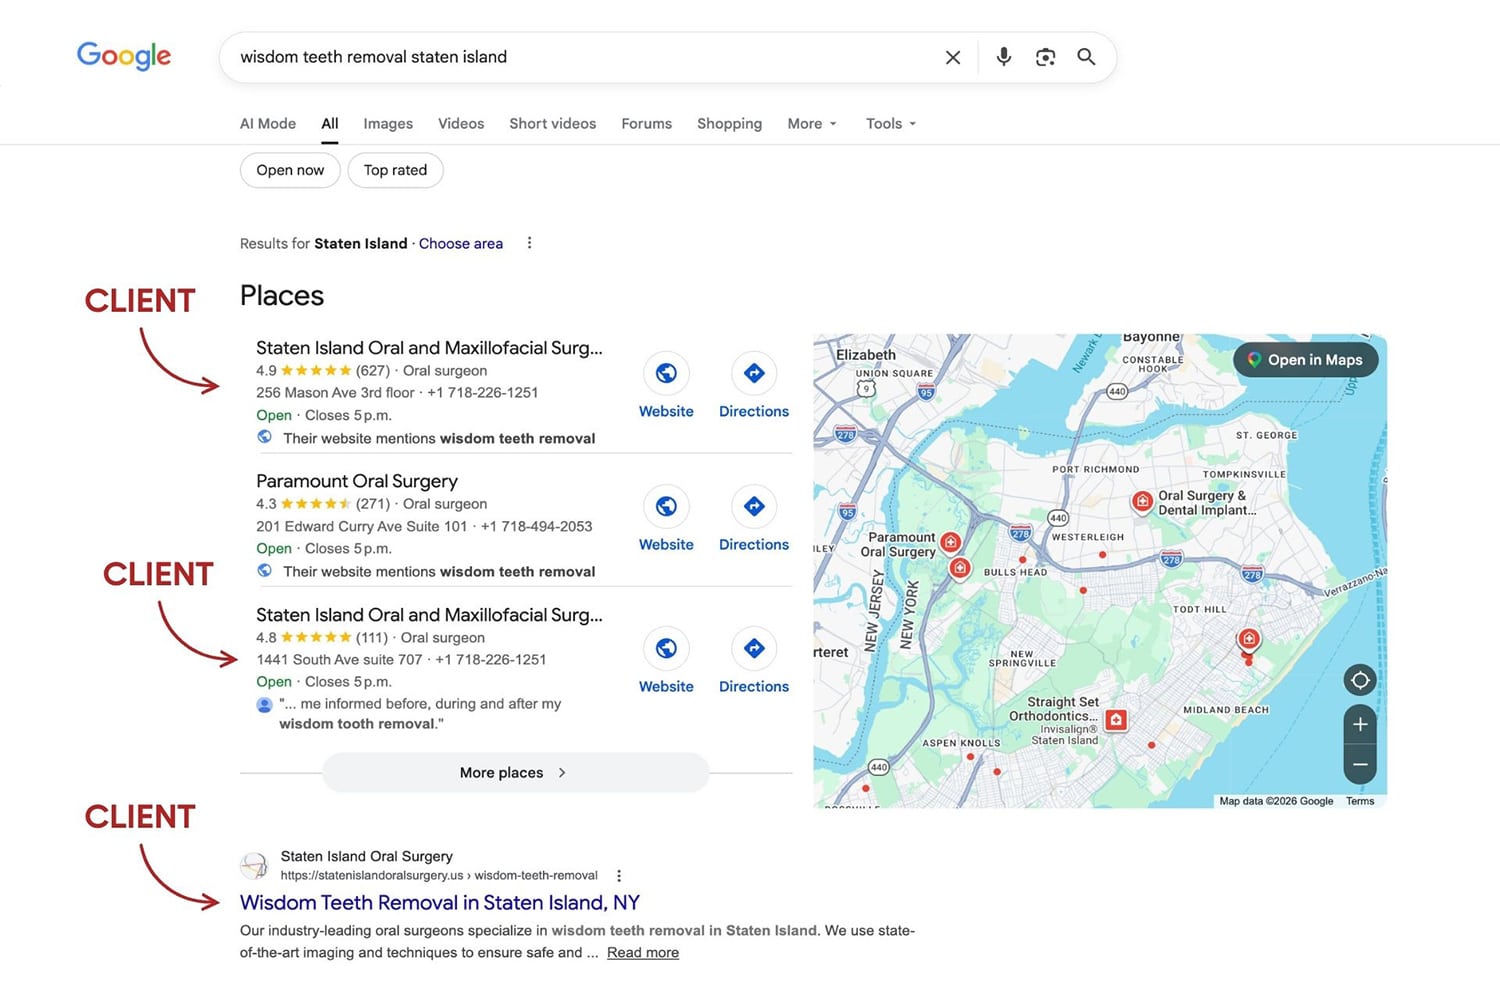
Task: Zoom out on the map with minus
Action: tap(1360, 765)
